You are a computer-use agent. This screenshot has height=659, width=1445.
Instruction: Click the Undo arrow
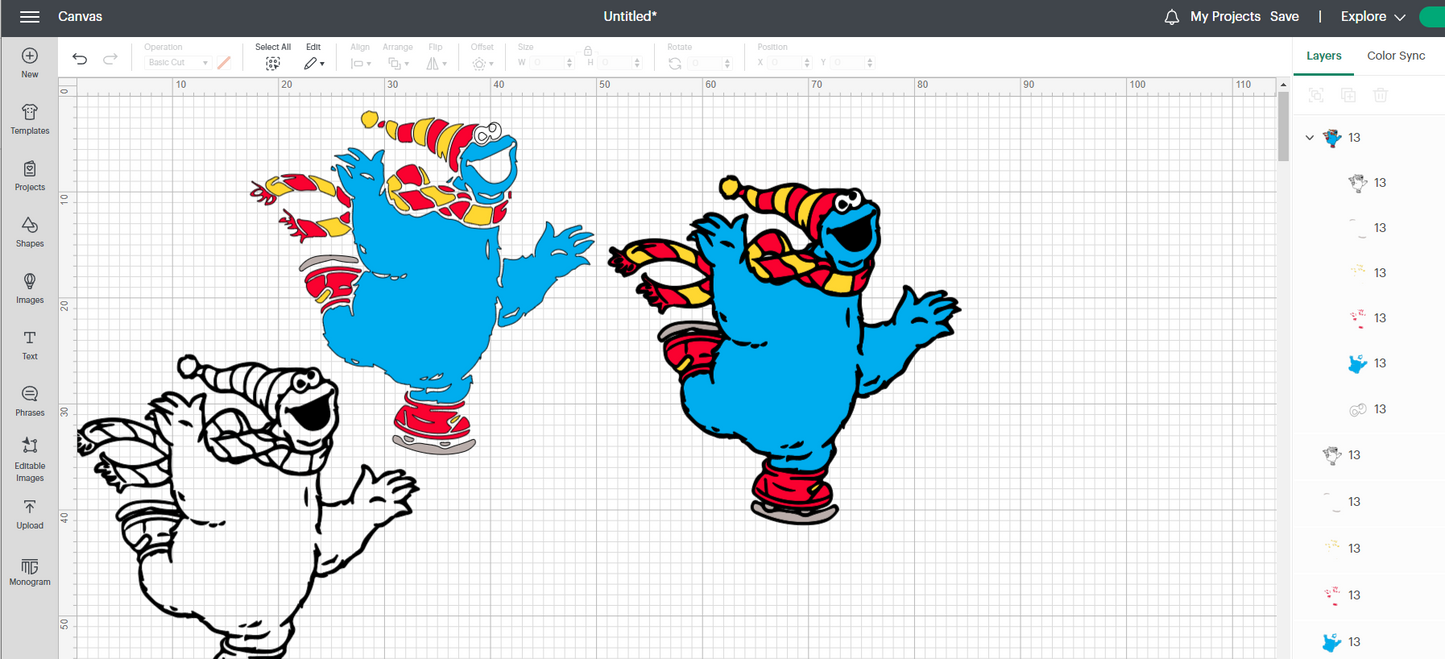coord(80,60)
